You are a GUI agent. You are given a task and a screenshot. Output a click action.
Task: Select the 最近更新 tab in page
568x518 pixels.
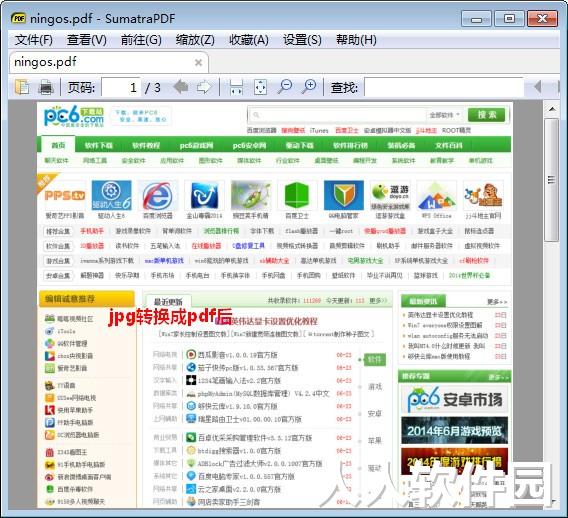click(168, 301)
